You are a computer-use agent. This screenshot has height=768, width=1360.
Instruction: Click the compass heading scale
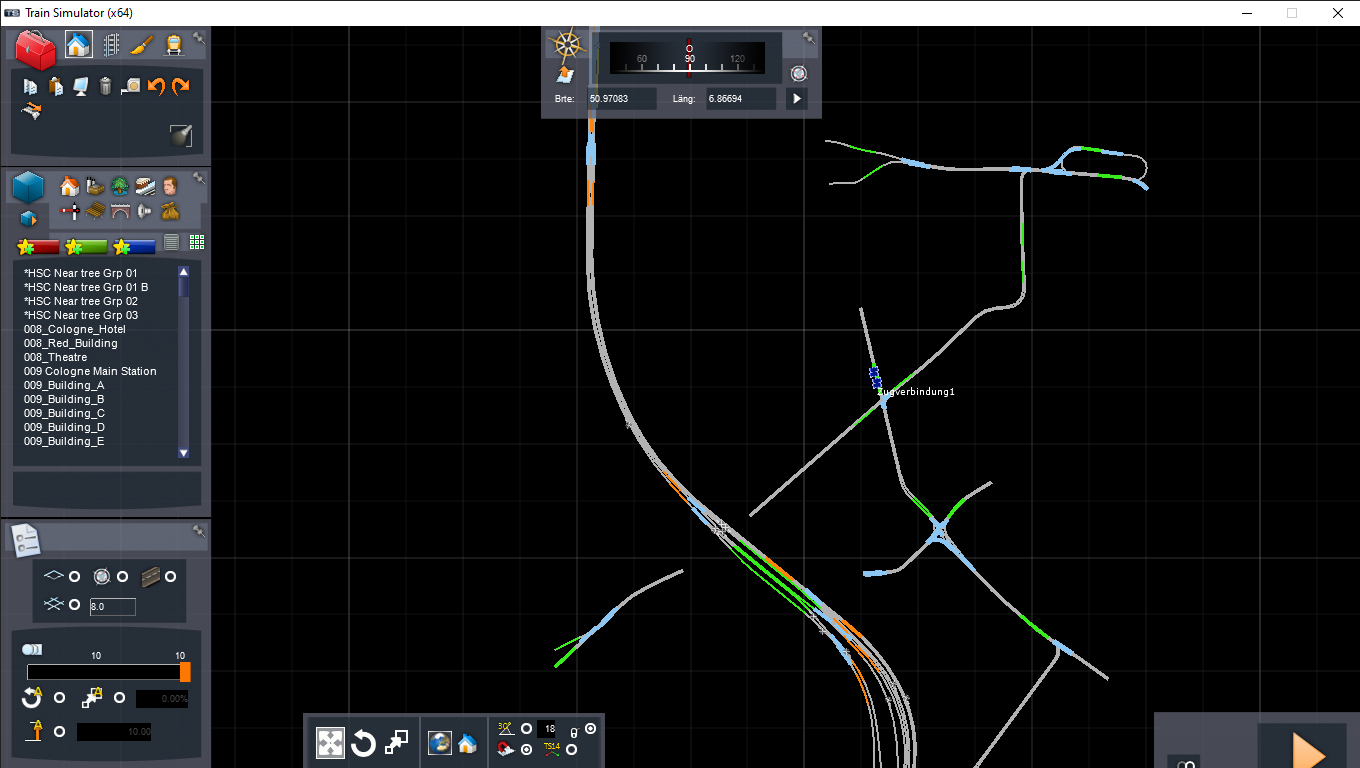(689, 60)
